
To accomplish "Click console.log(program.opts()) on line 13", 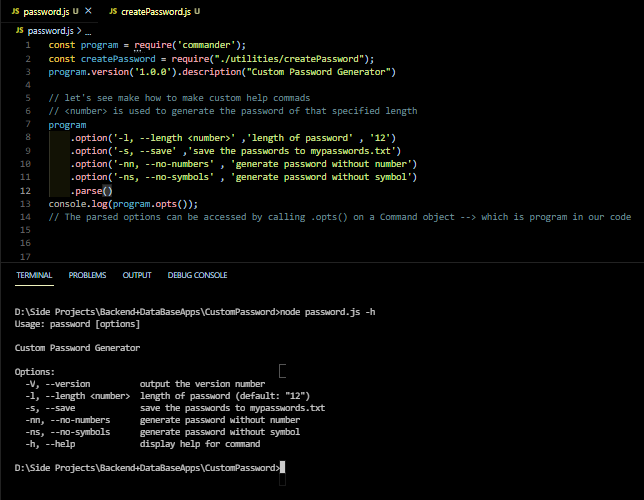I will pyautogui.click(x=123, y=204).
